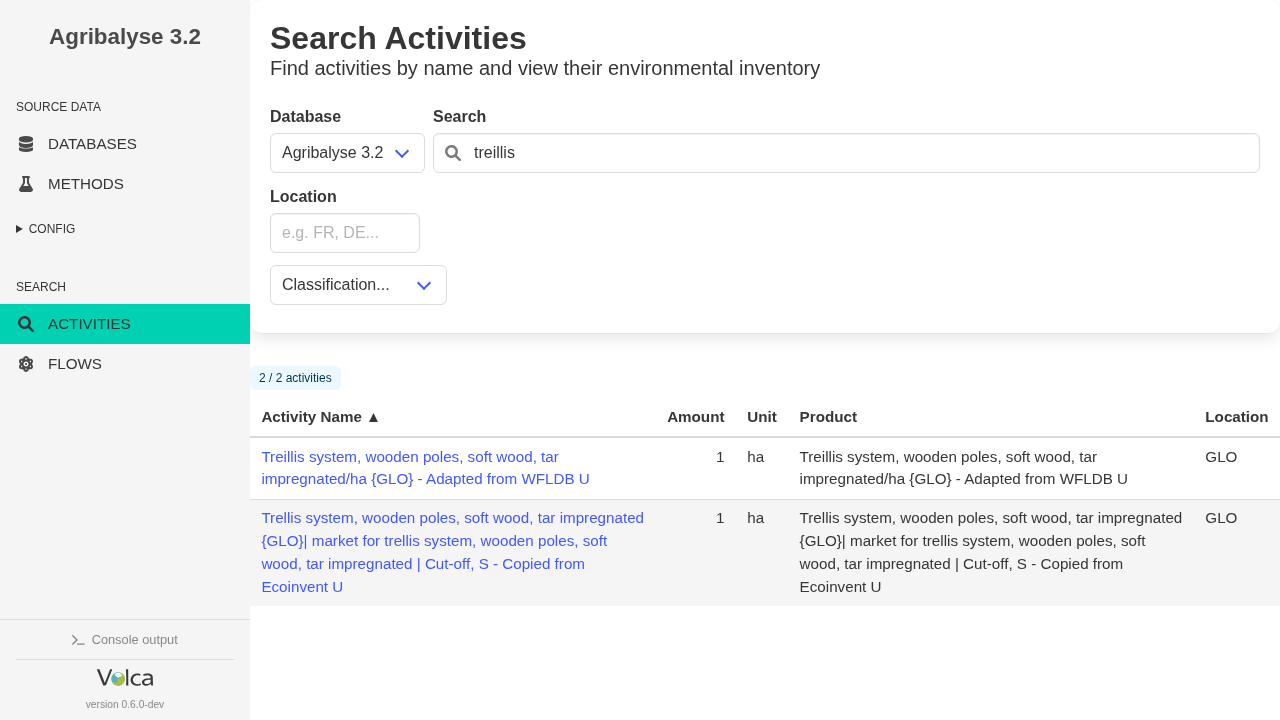
Task: Click the Search Activities heading
Action: coord(398,38)
